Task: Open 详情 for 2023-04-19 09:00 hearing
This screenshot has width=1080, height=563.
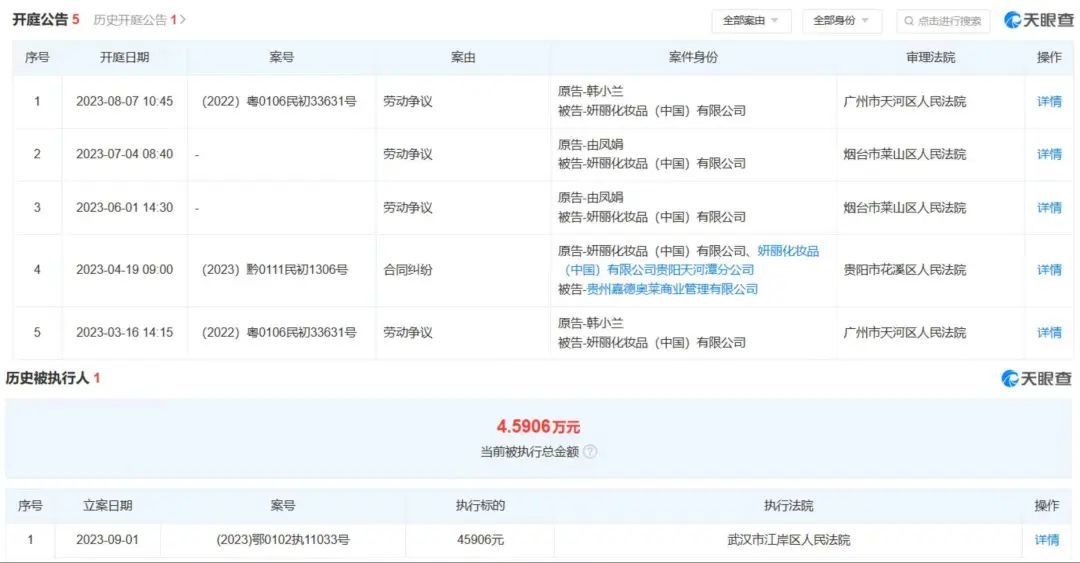Action: pos(1049,269)
